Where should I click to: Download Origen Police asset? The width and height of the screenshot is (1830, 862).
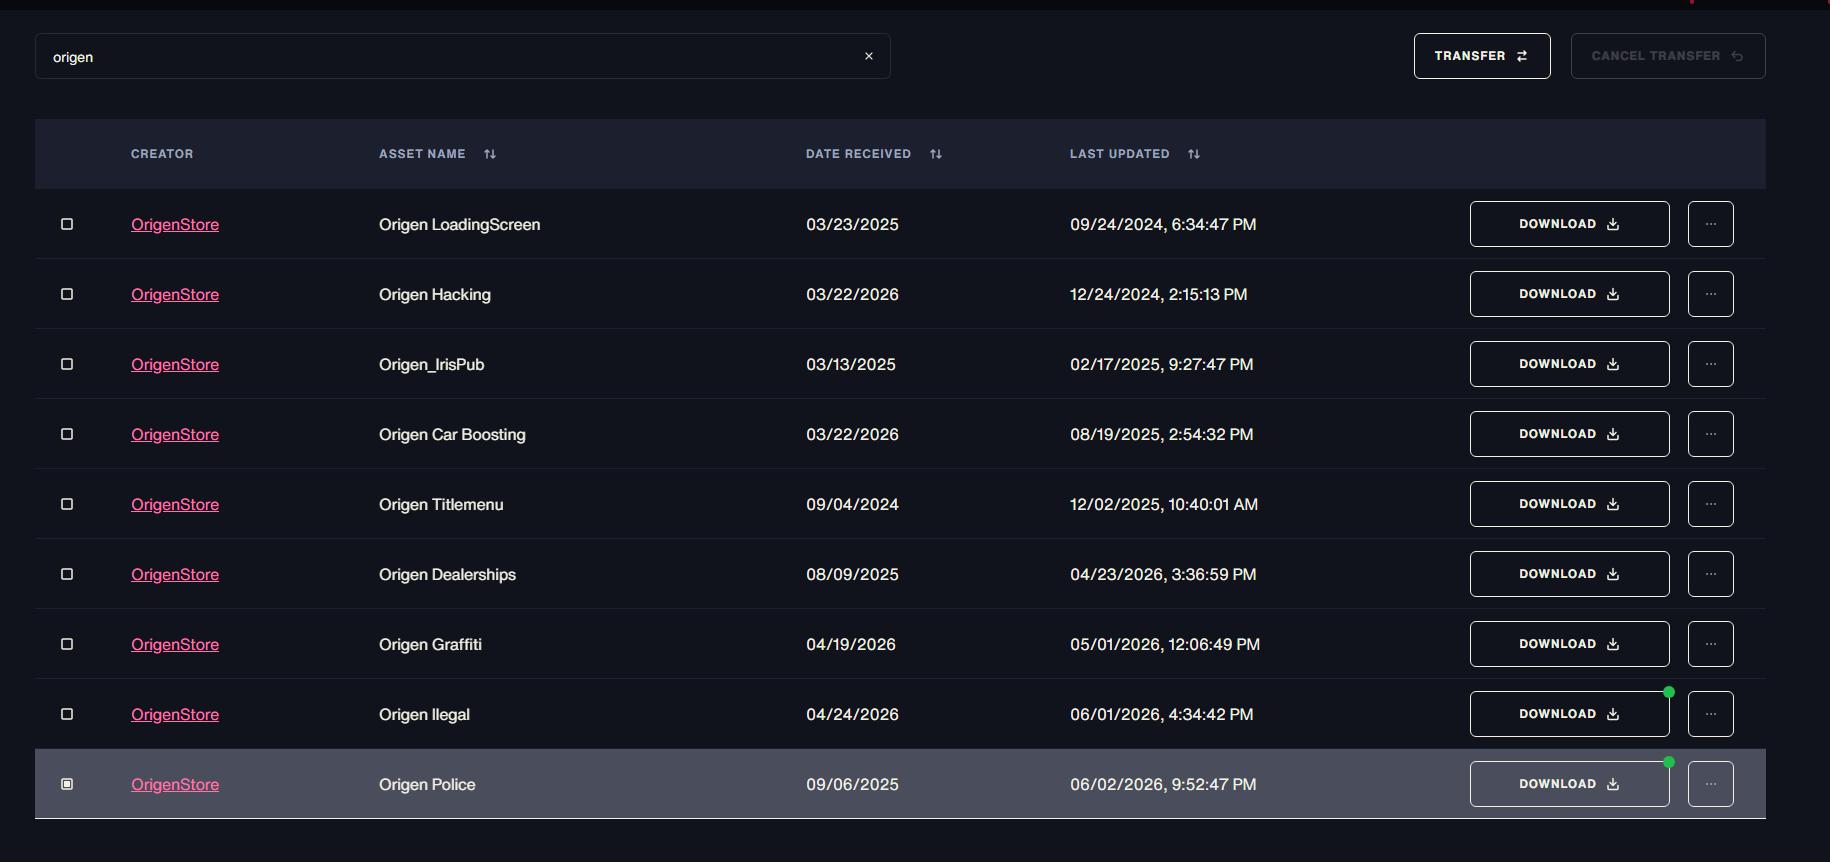(1569, 784)
